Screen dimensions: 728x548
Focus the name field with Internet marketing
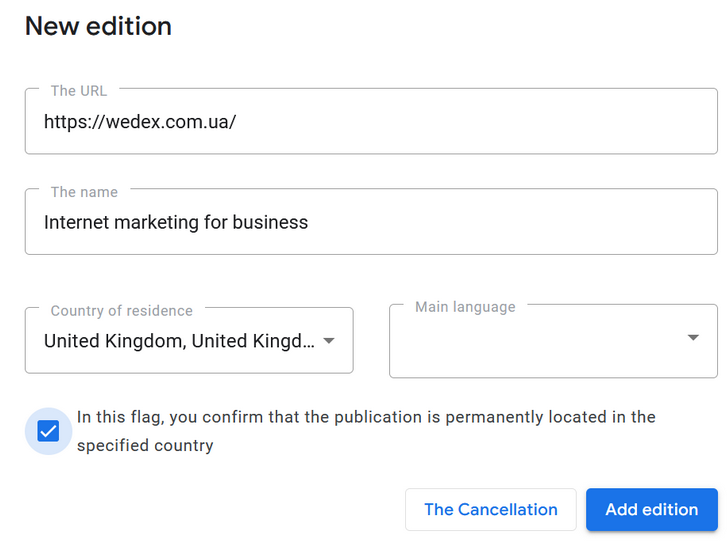tap(371, 222)
